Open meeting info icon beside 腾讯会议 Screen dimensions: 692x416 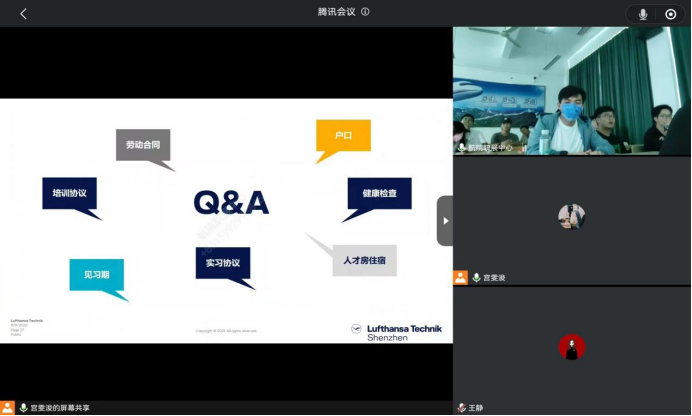(365, 12)
